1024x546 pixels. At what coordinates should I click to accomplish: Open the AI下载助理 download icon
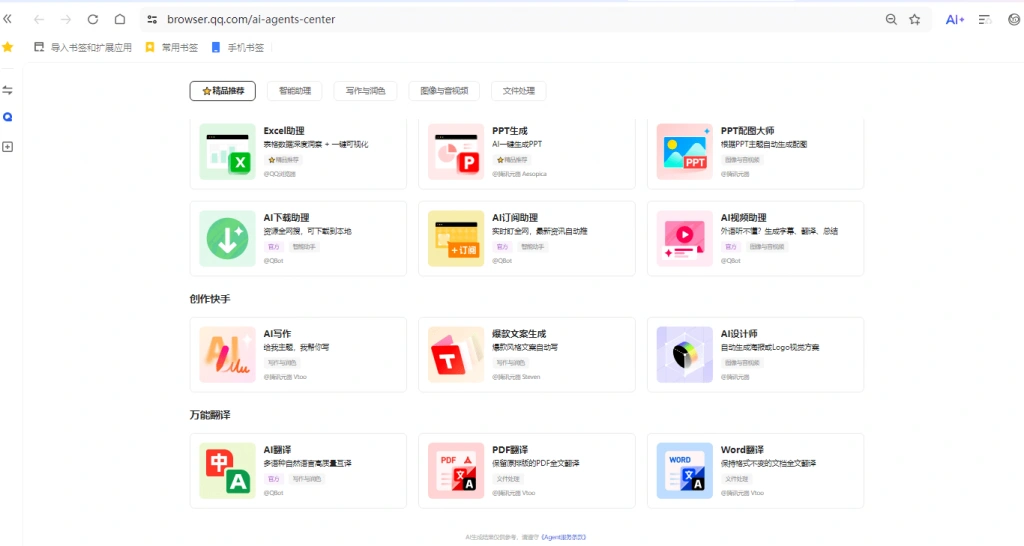click(x=227, y=238)
